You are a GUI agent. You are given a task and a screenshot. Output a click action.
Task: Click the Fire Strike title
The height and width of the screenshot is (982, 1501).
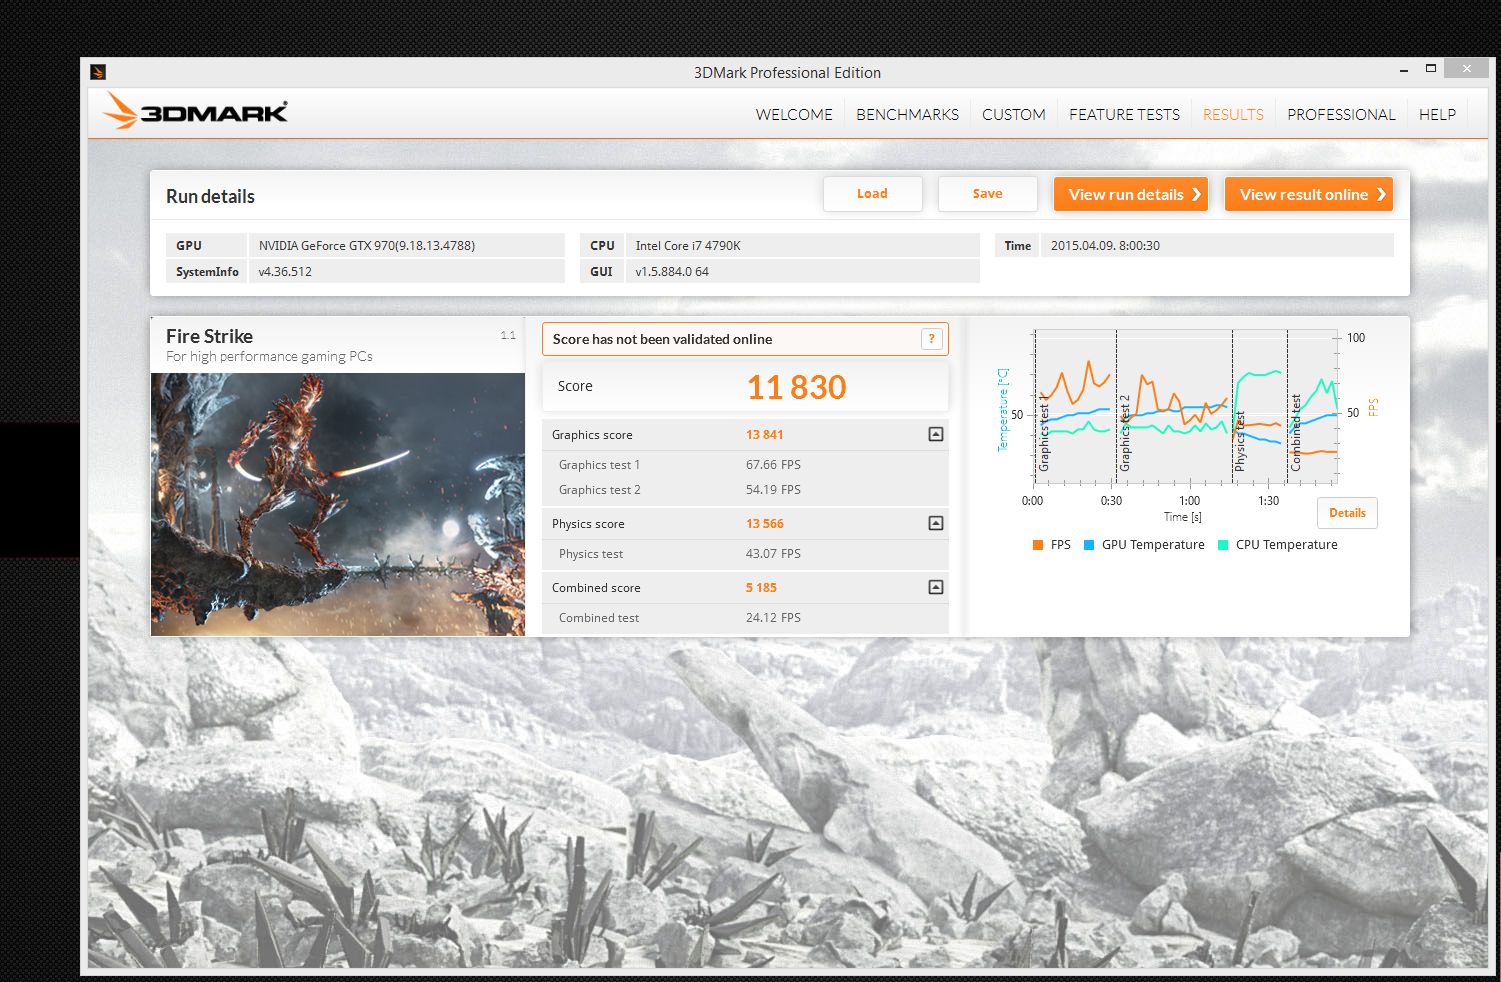click(209, 336)
